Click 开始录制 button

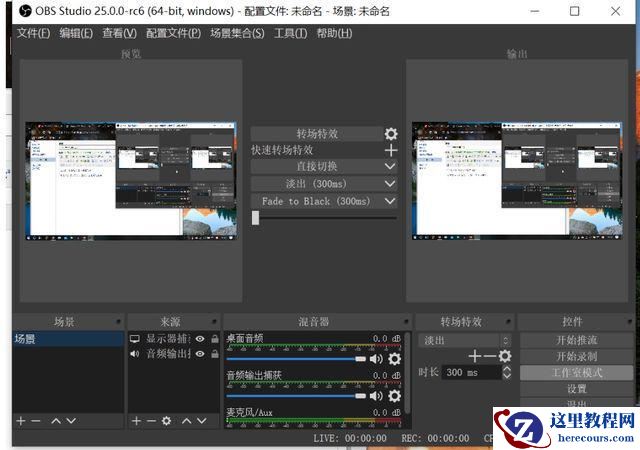coord(577,356)
